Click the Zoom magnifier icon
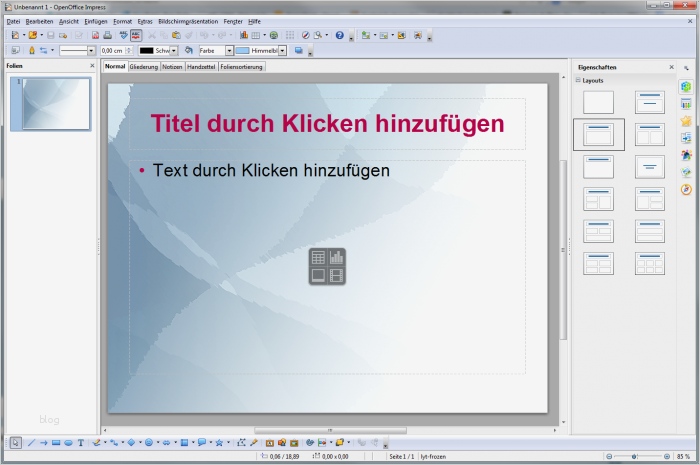Image resolution: width=700 pixels, height=465 pixels. [x=318, y=35]
